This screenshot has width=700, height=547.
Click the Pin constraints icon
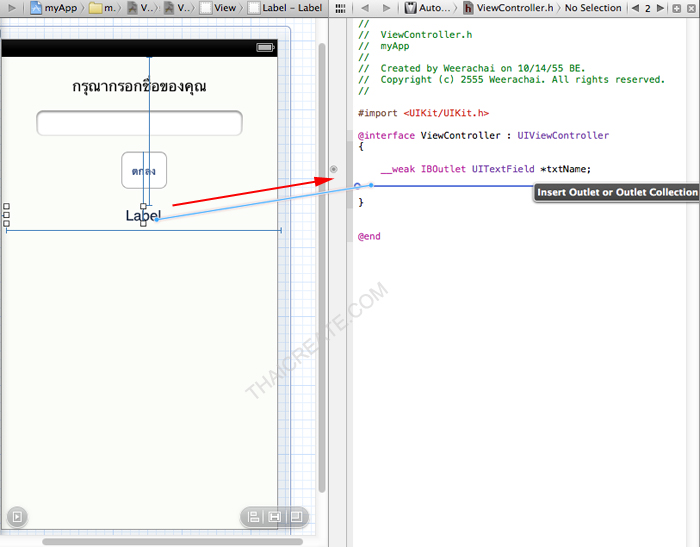point(275,517)
